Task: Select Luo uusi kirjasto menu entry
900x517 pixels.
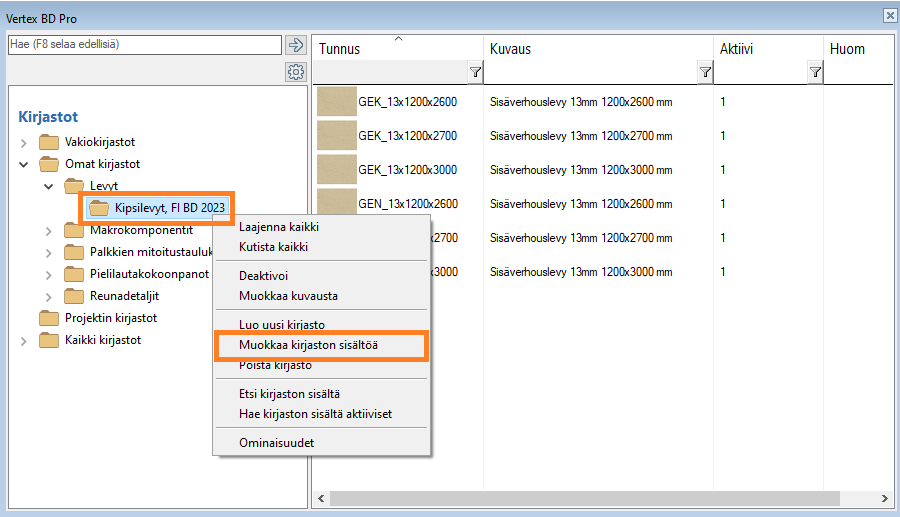Action: click(281, 325)
